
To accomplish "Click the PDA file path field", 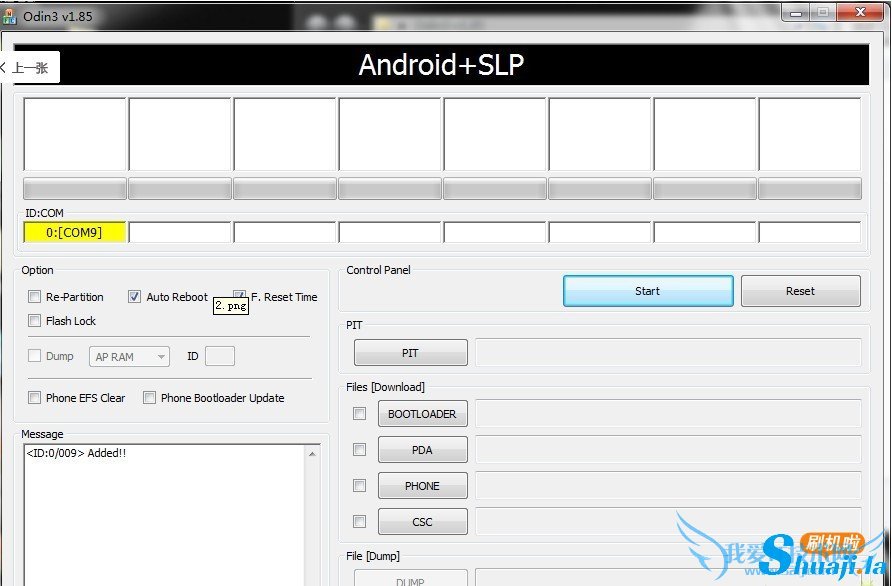I will 668,449.
